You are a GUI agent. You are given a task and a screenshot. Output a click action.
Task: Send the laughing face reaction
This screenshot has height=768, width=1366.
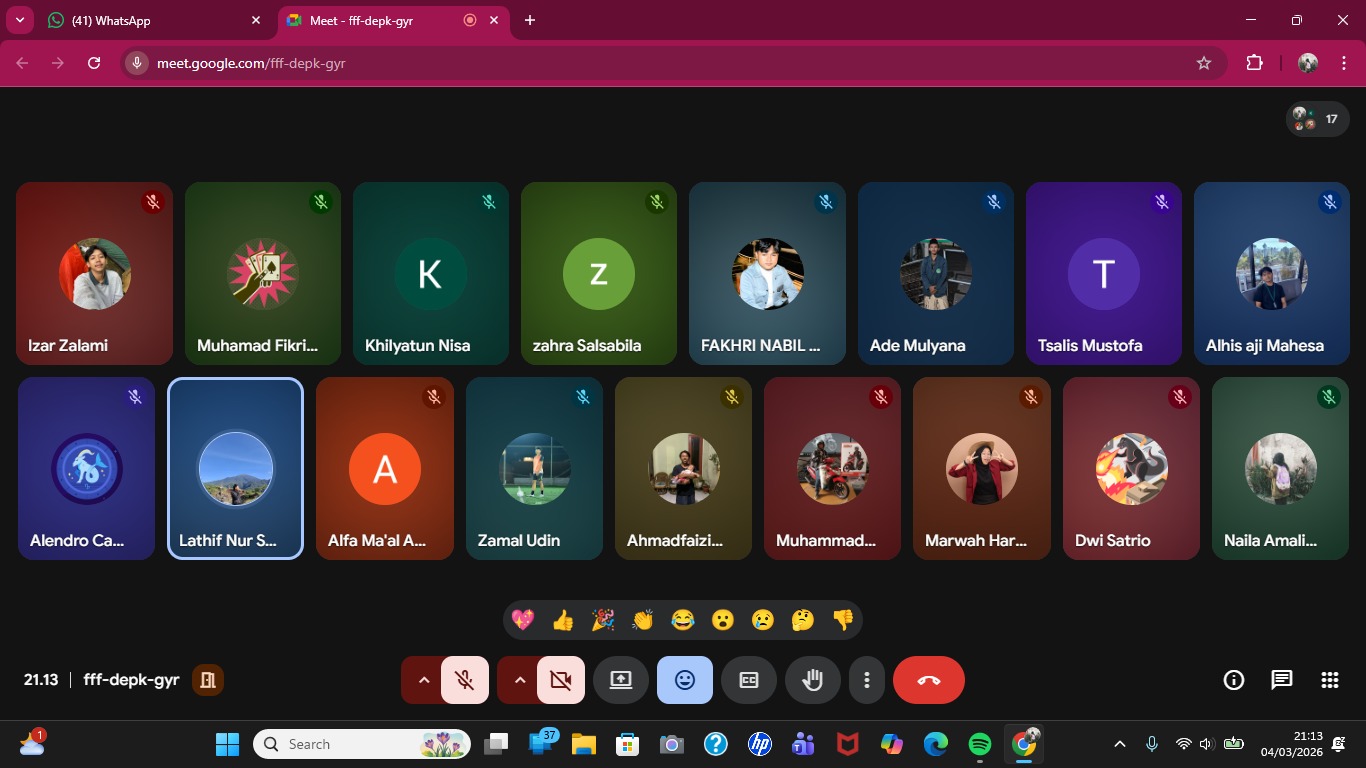coord(683,620)
